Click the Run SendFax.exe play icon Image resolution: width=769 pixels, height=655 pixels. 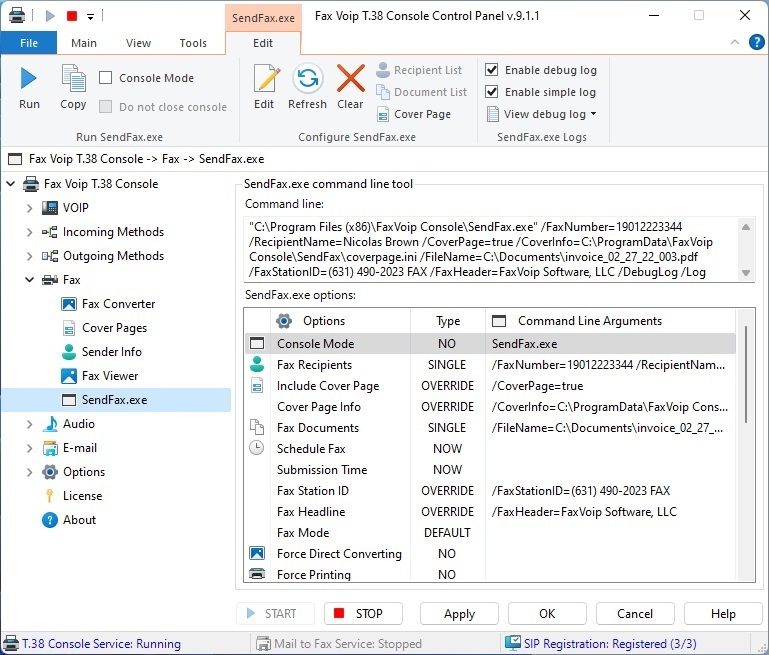(28, 79)
